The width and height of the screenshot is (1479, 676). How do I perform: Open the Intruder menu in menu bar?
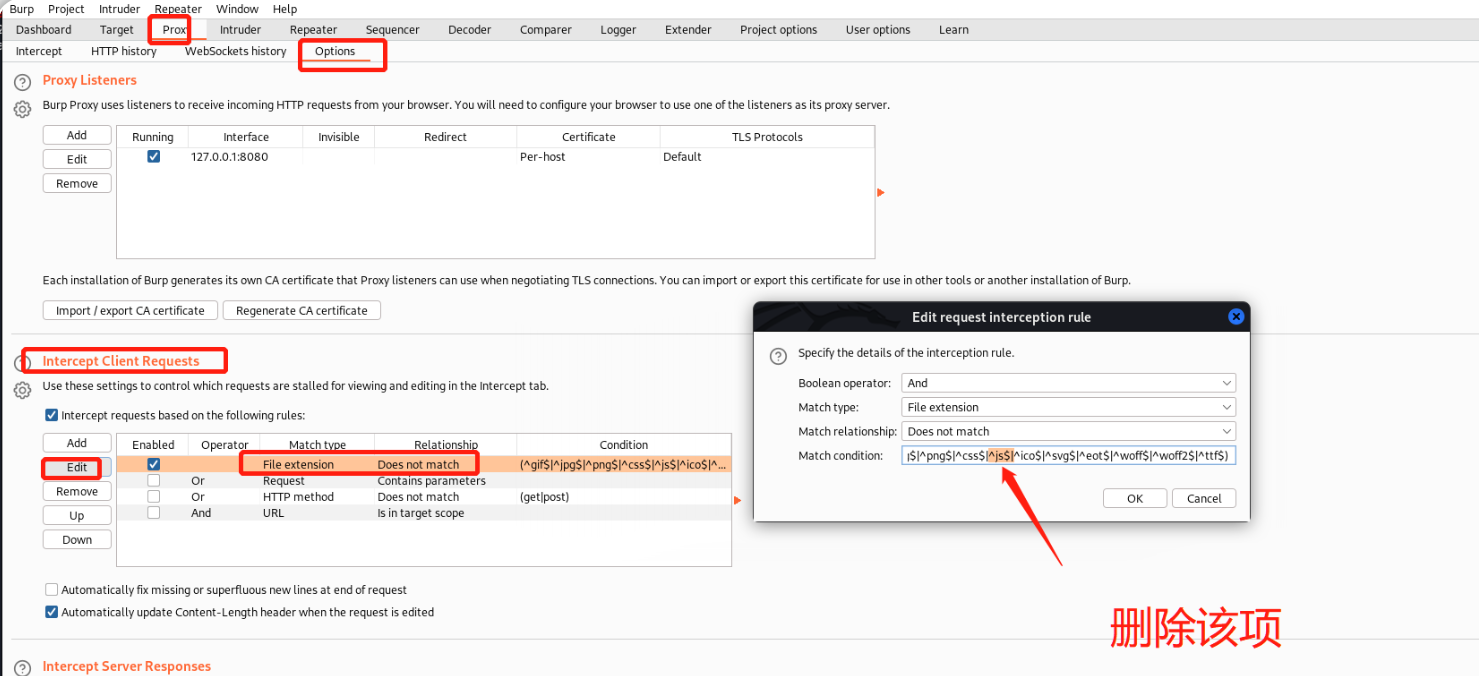tap(119, 9)
